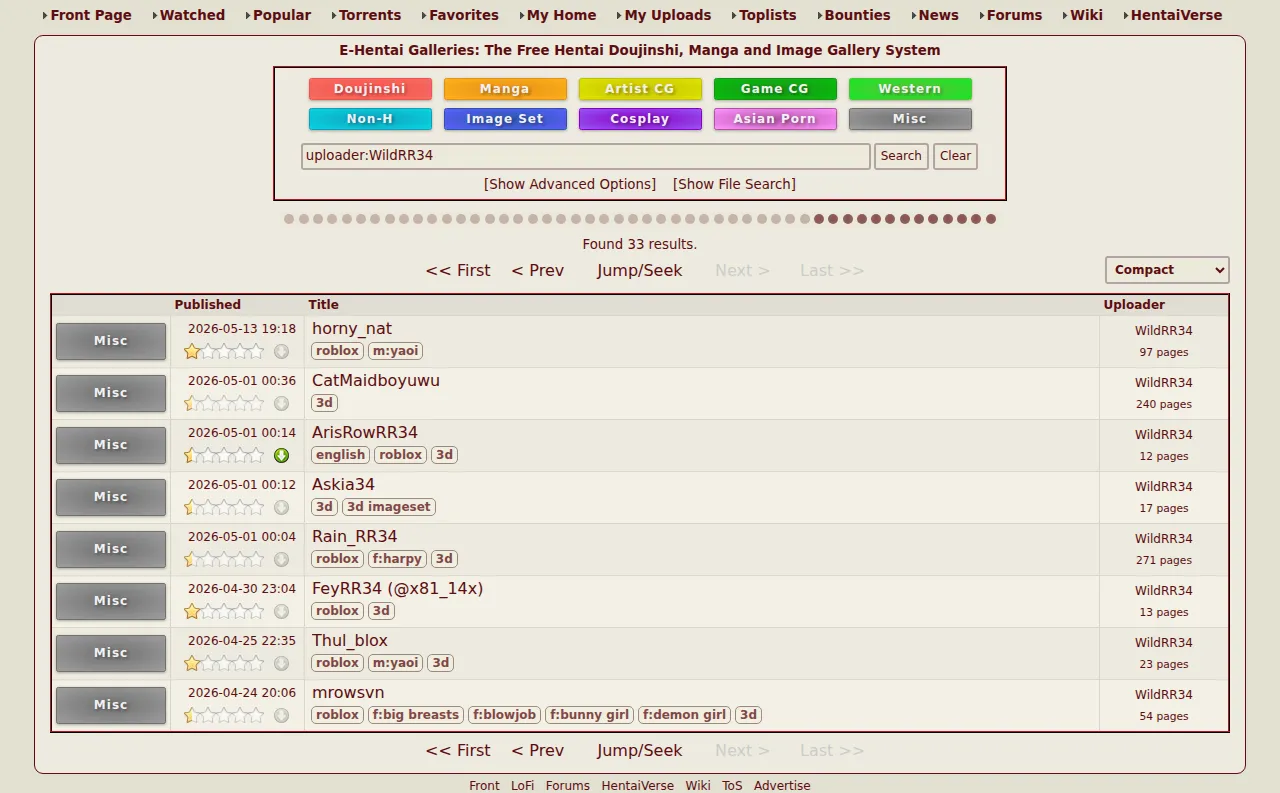Click Jump/Seek below the results table
The image size is (1280, 793).
click(x=640, y=750)
